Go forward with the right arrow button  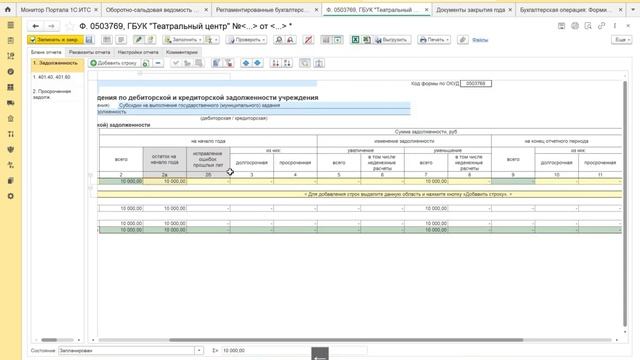point(51,26)
